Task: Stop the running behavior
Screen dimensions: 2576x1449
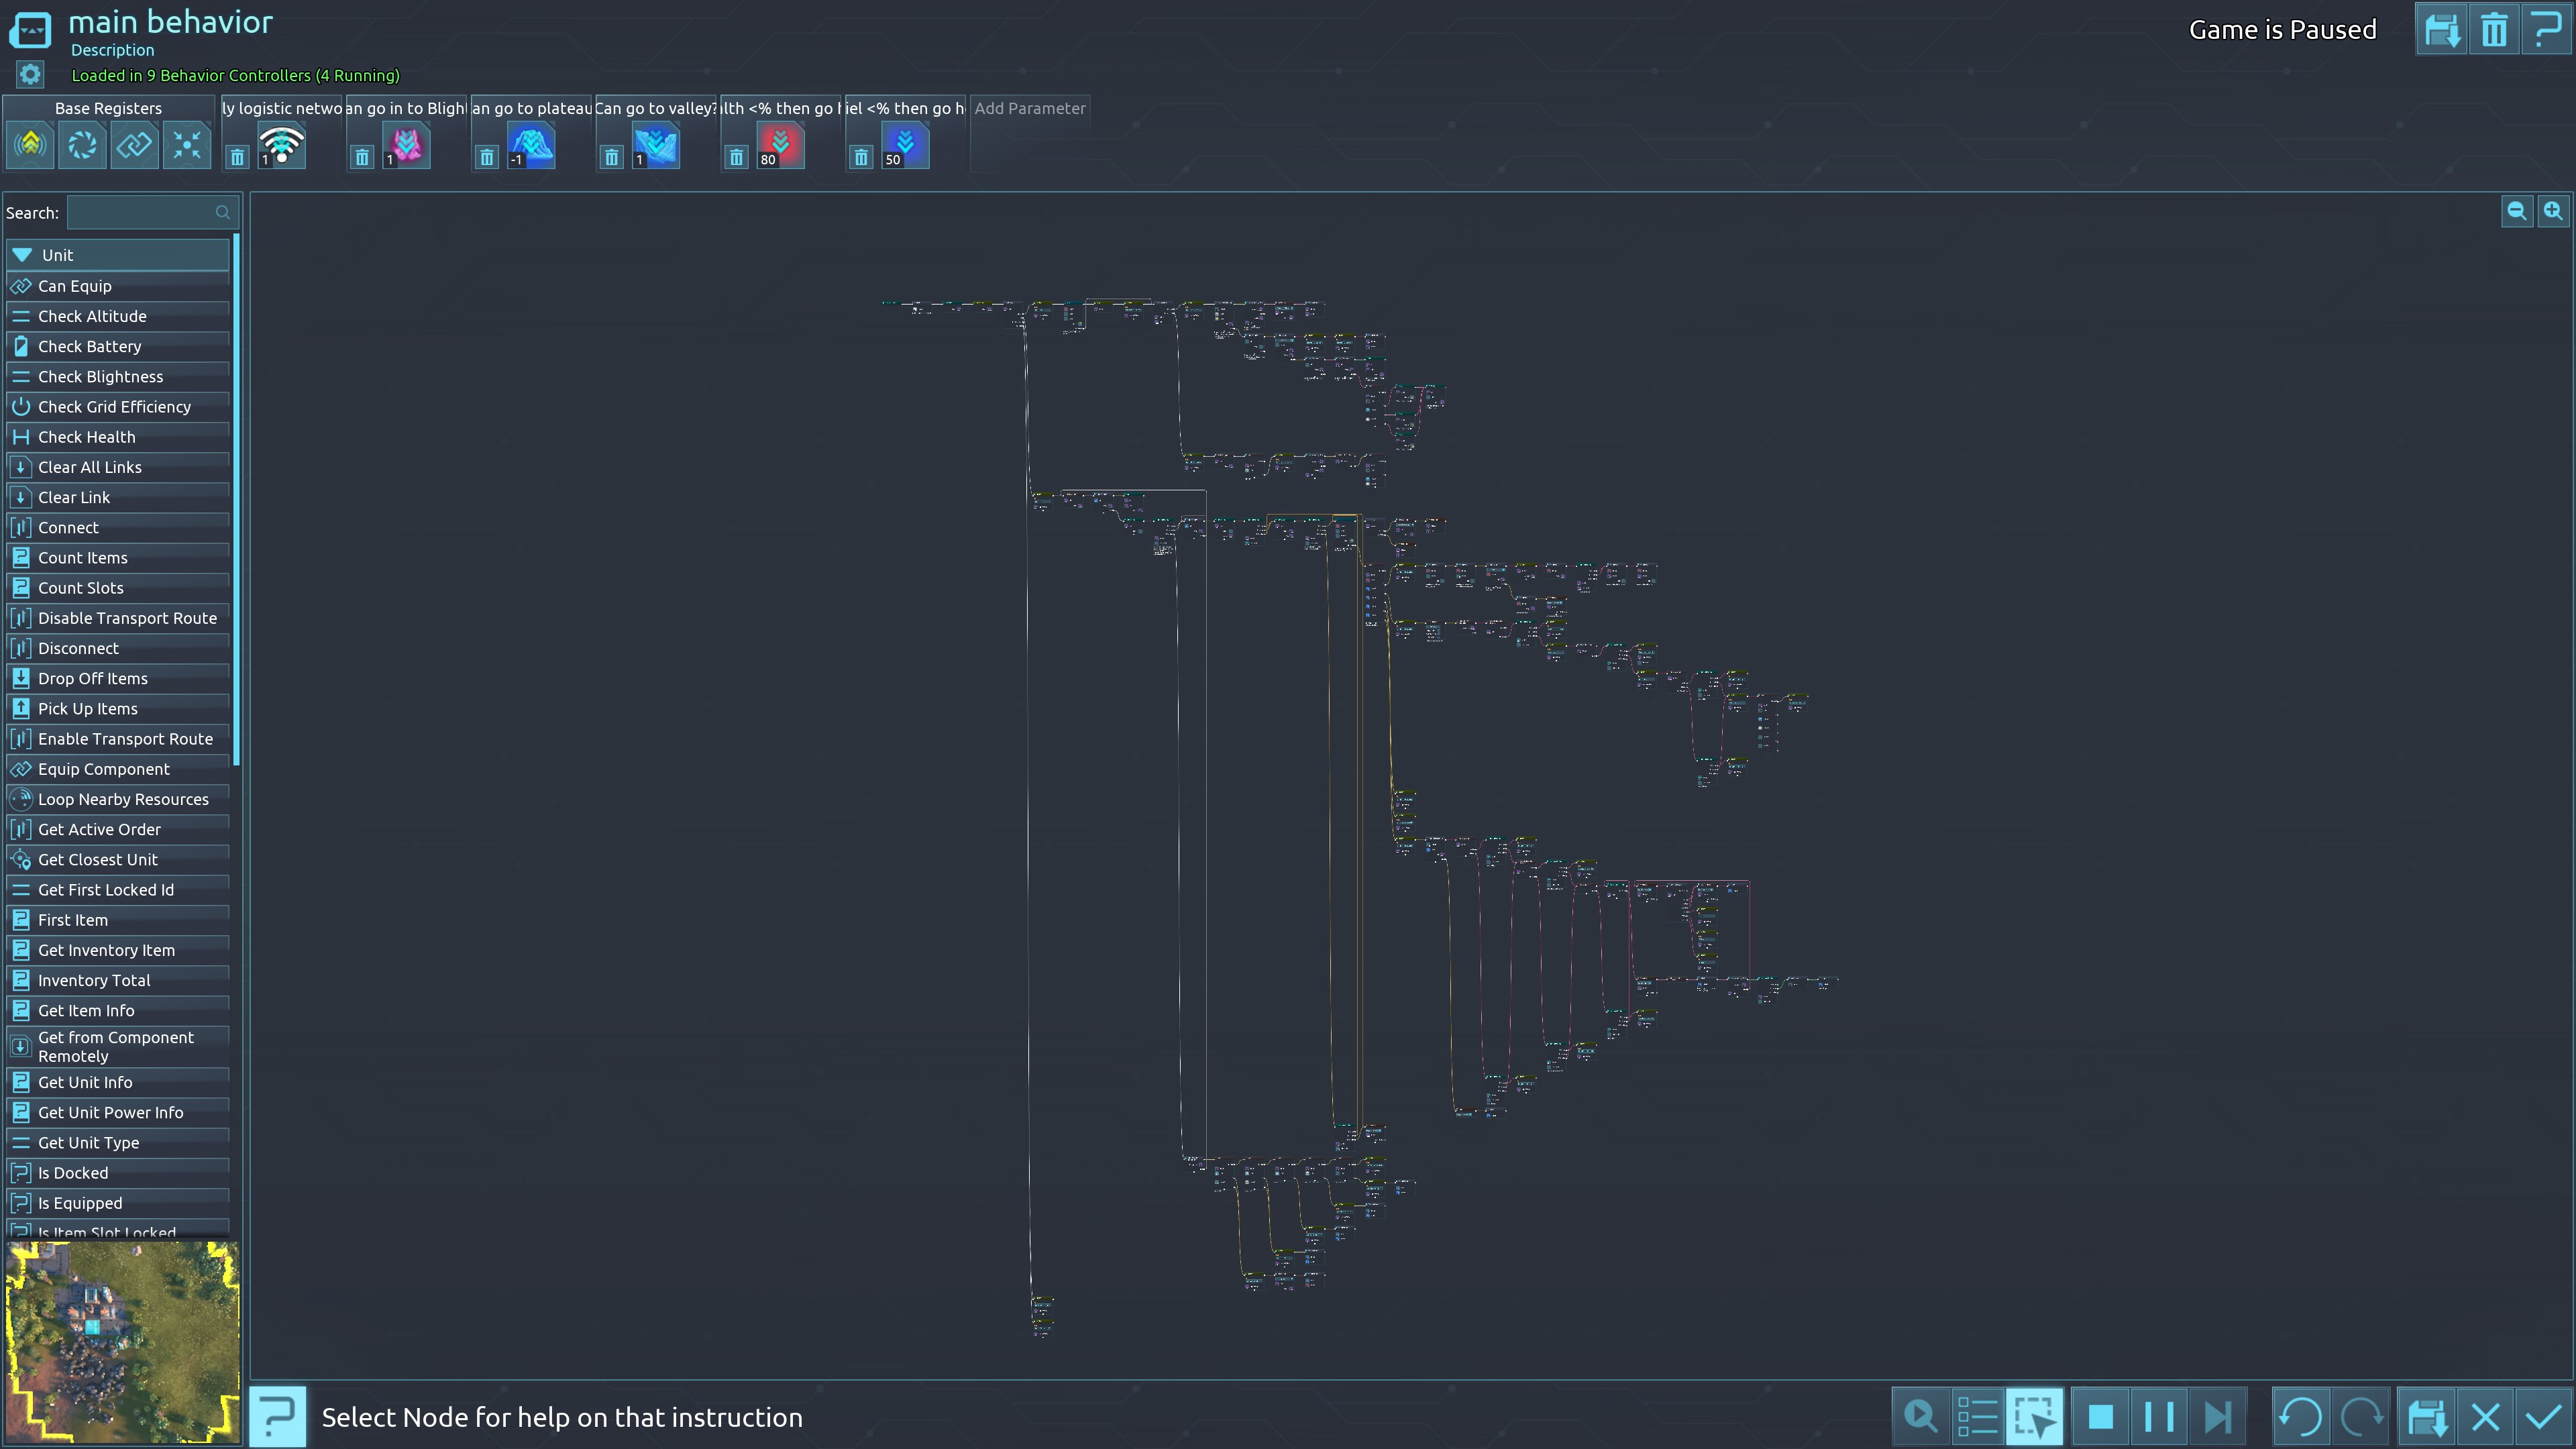Action: pos(2101,1417)
